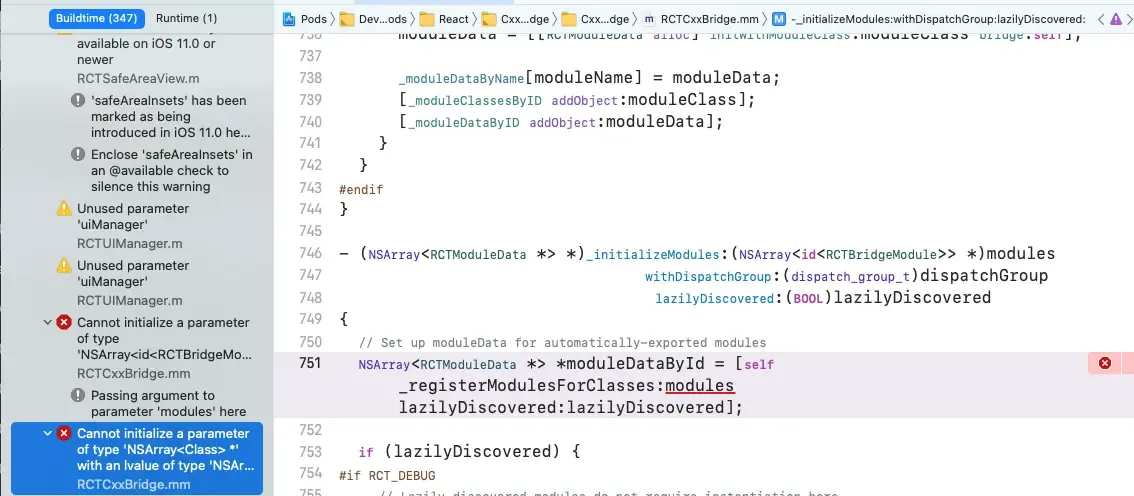Collapse the NSArray<id<RCTBridgeMo... error
Image resolution: width=1134 pixels, height=496 pixels.
pyautogui.click(x=48, y=322)
